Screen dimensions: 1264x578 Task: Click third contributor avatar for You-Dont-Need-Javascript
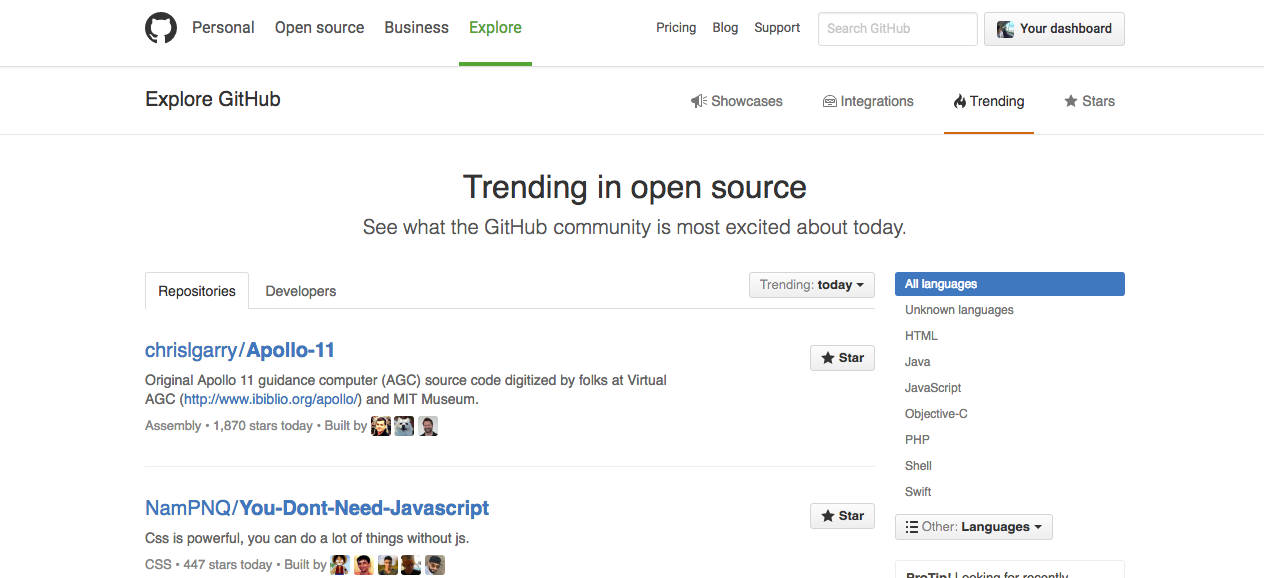click(387, 565)
